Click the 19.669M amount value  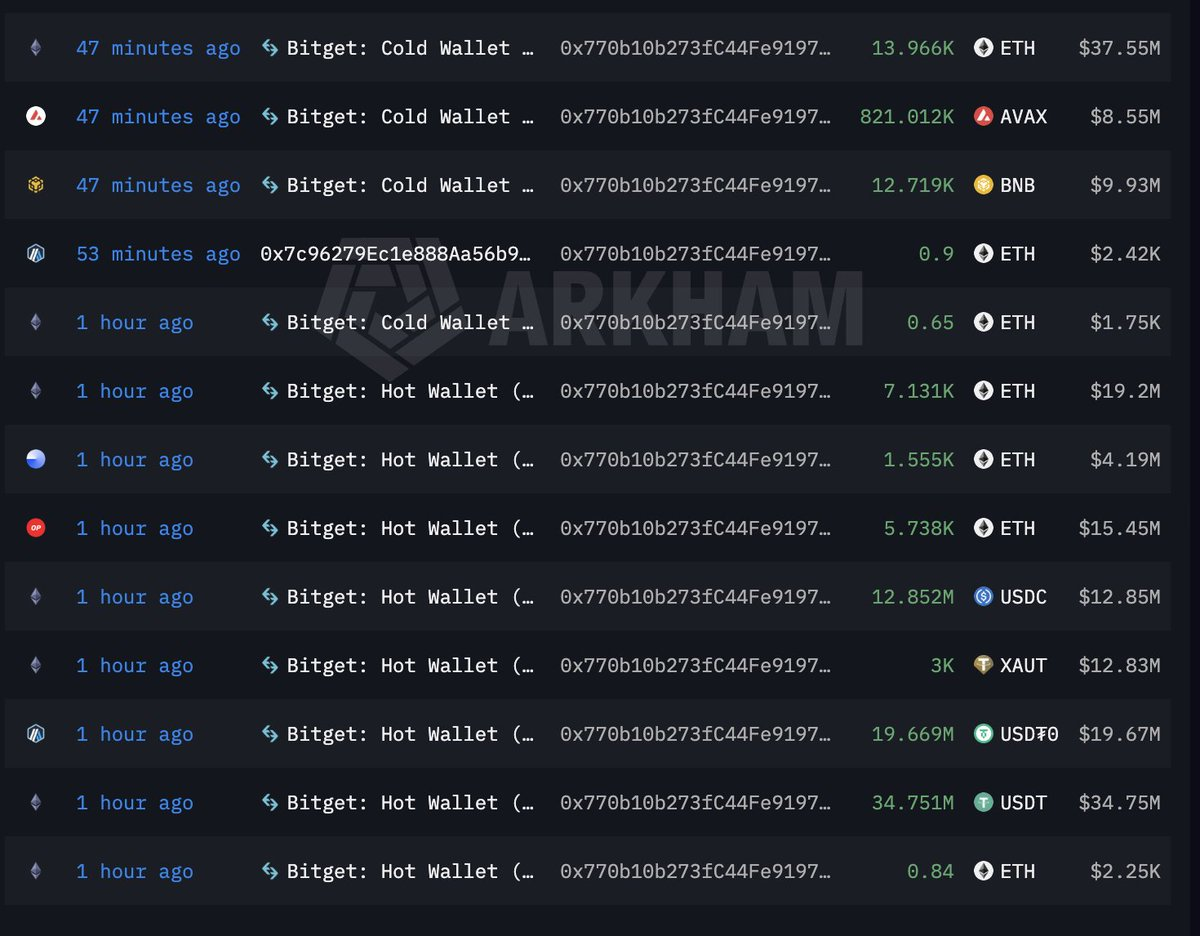[x=913, y=735]
